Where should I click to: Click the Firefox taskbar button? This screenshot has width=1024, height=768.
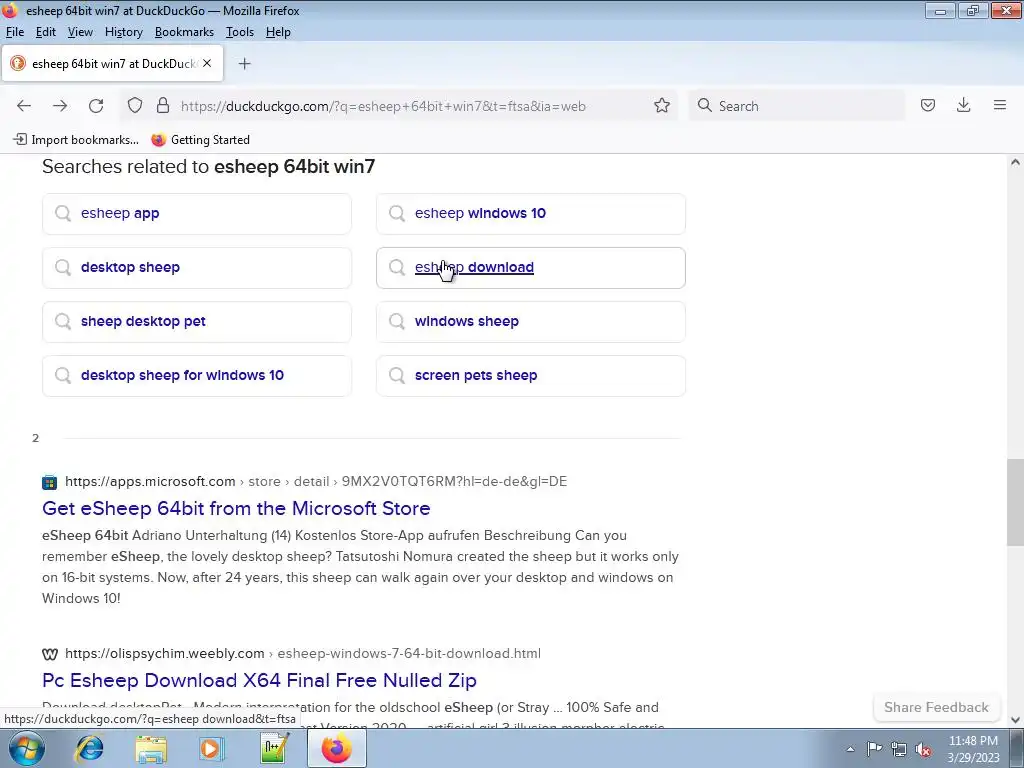[336, 748]
